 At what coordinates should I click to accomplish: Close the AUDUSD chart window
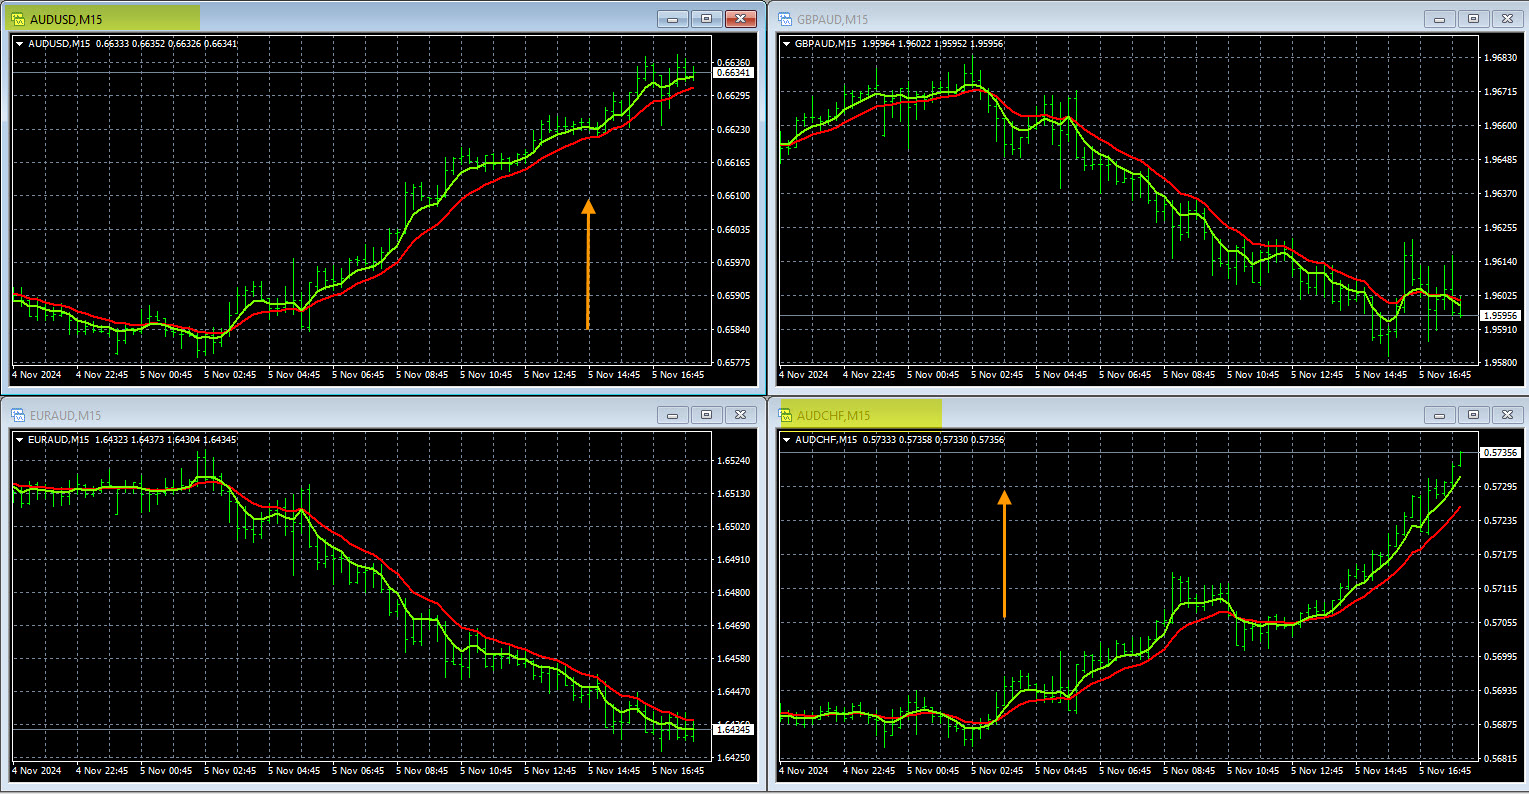740,19
